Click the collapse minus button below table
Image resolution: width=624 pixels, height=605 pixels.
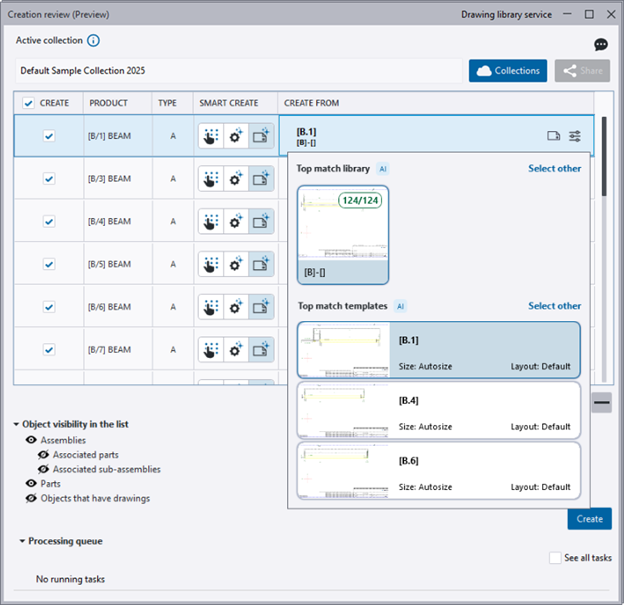(x=601, y=402)
